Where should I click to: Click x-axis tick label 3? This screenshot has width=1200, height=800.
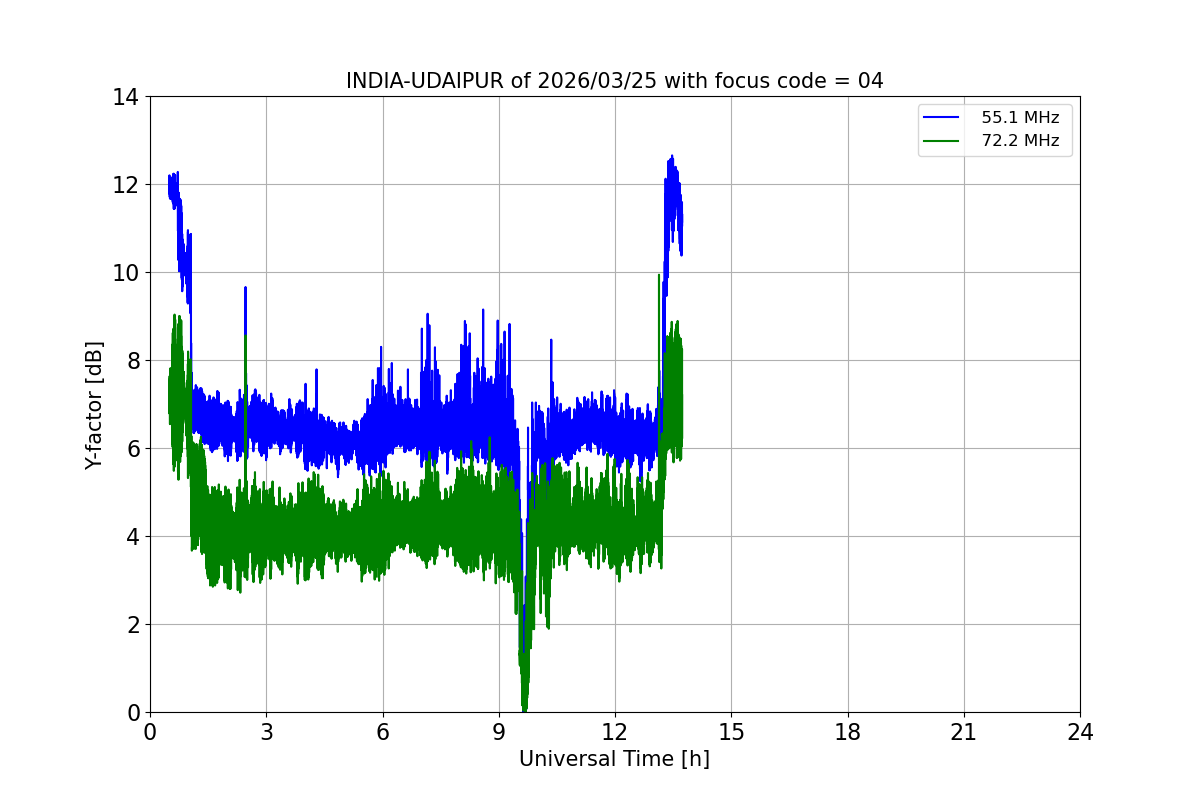tap(266, 732)
